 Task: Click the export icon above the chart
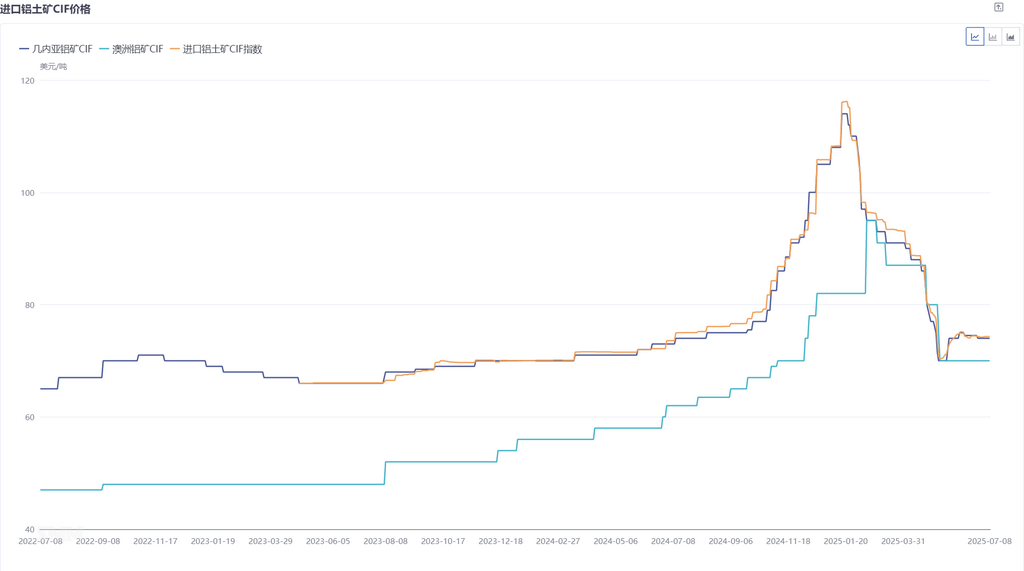point(998,8)
